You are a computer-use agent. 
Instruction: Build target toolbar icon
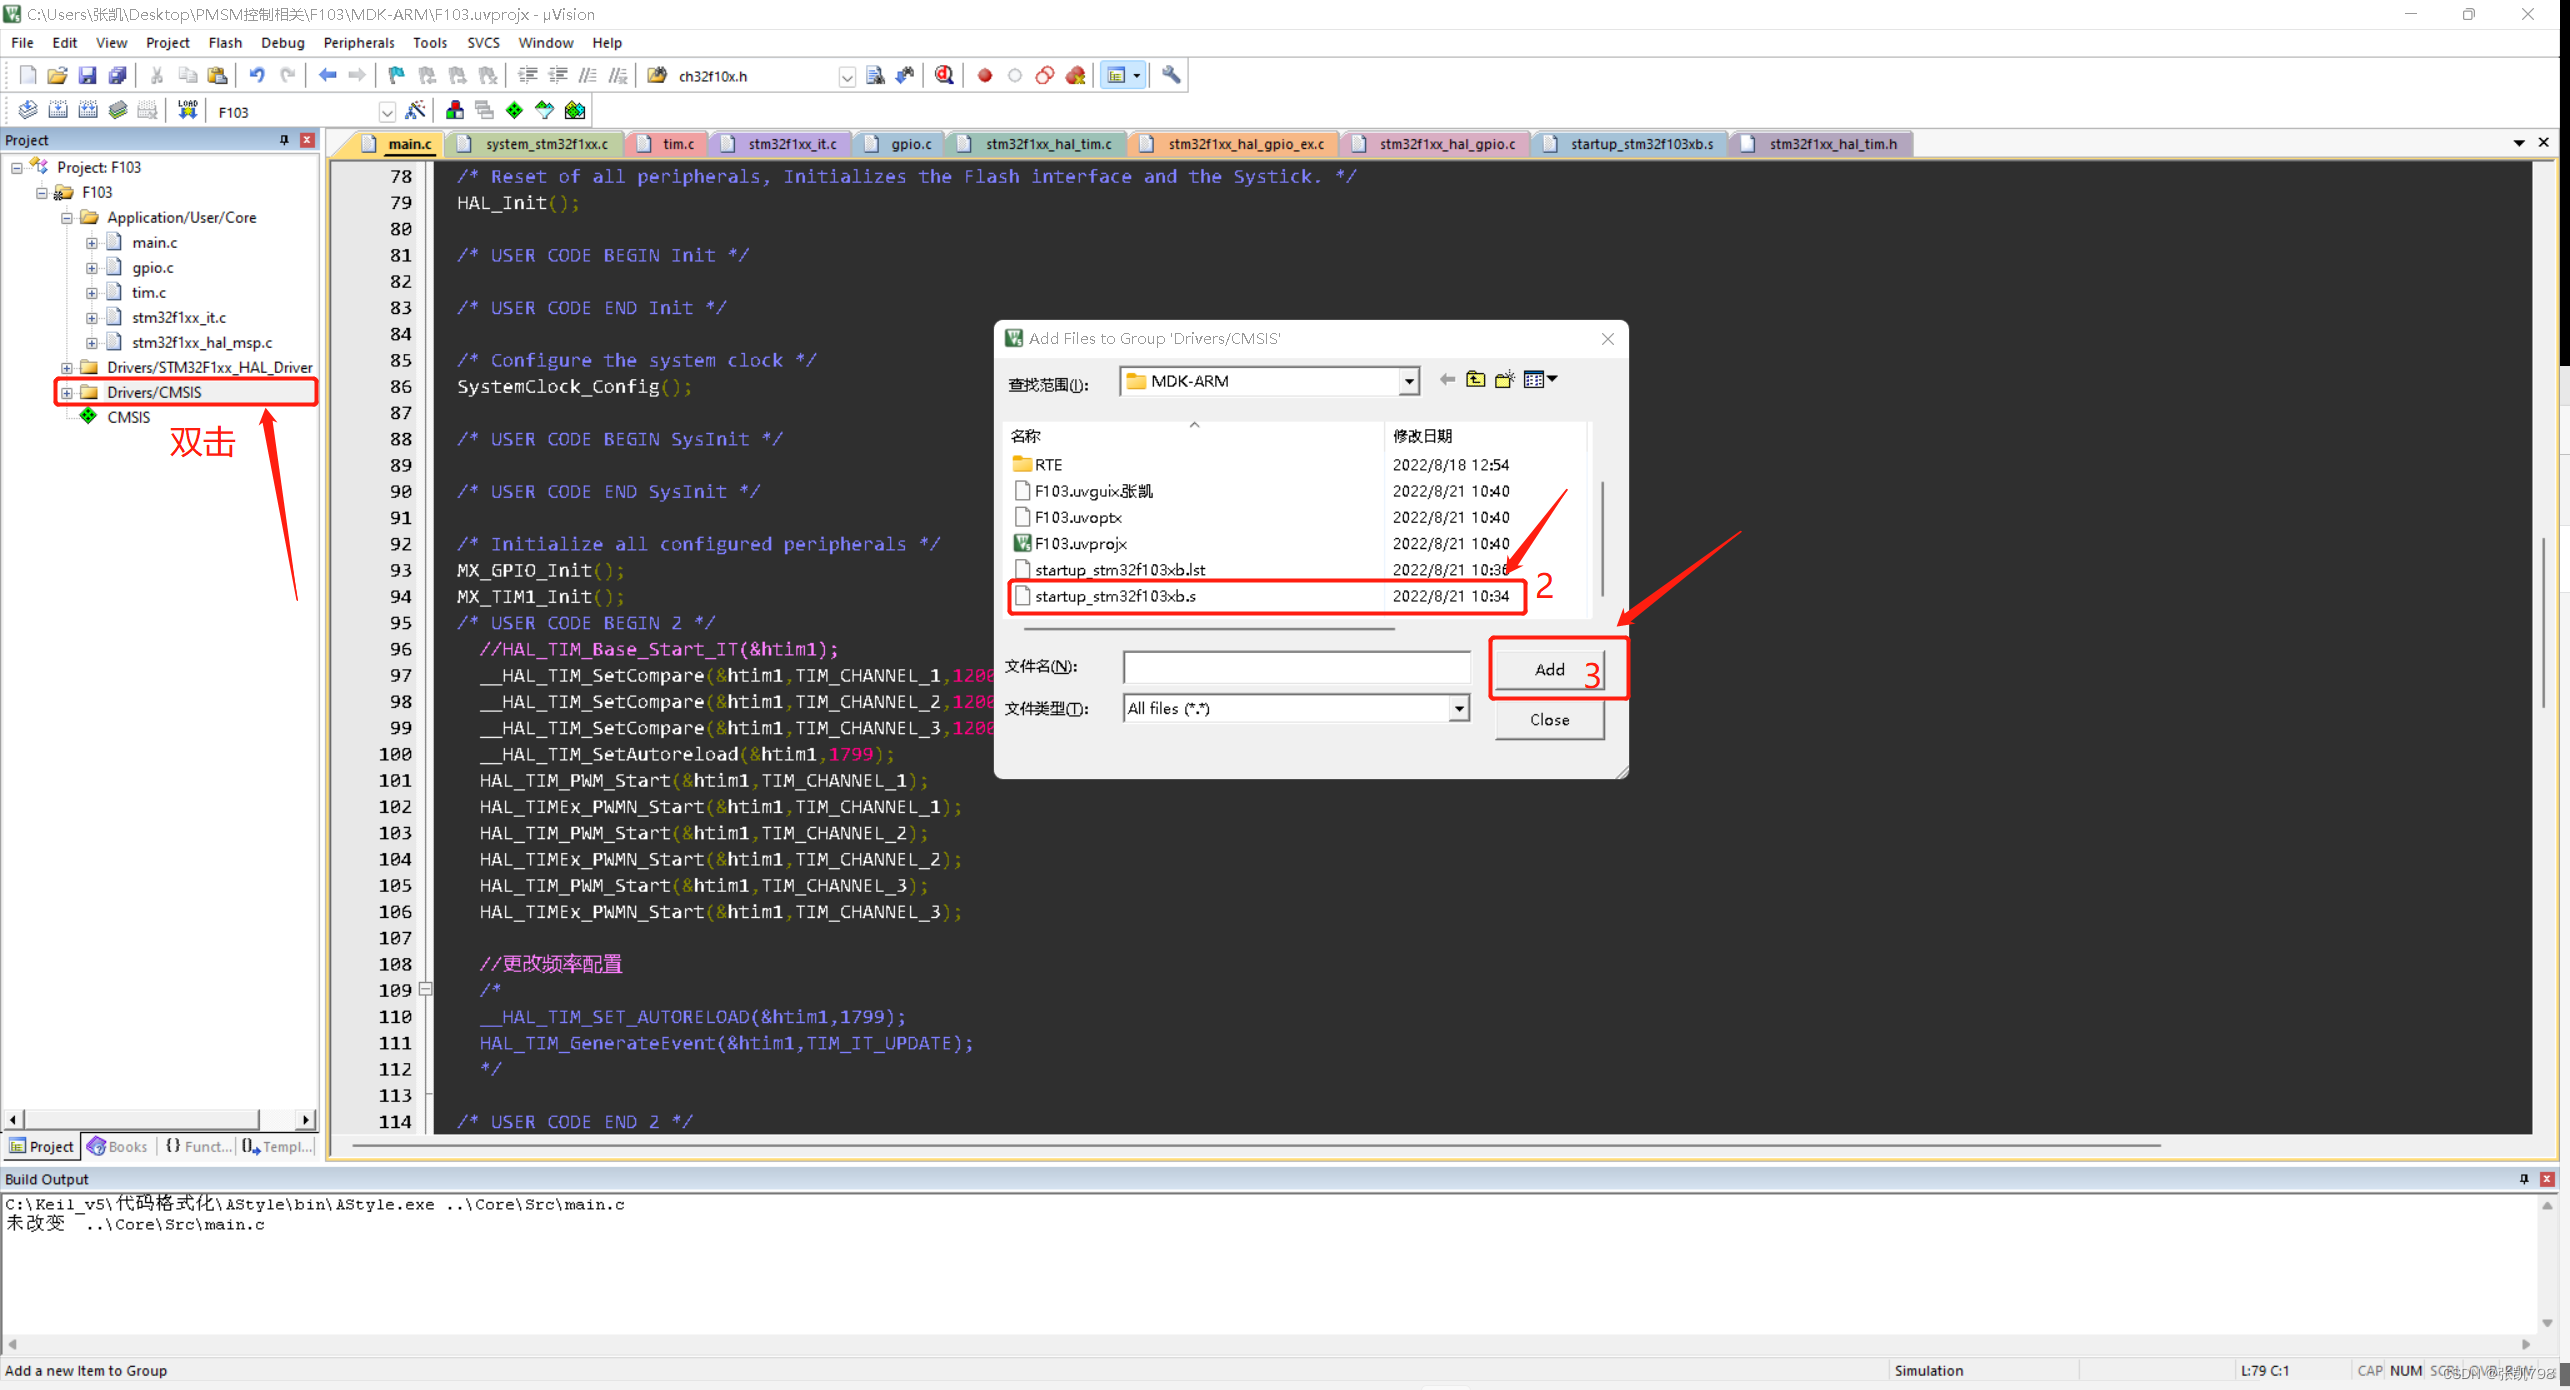(x=58, y=110)
